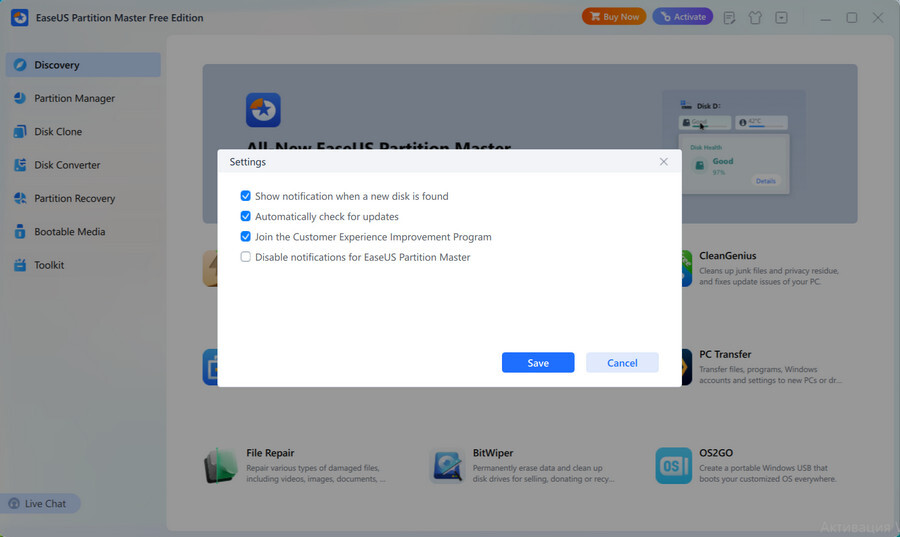Open the CleanGenius title

[727, 255]
